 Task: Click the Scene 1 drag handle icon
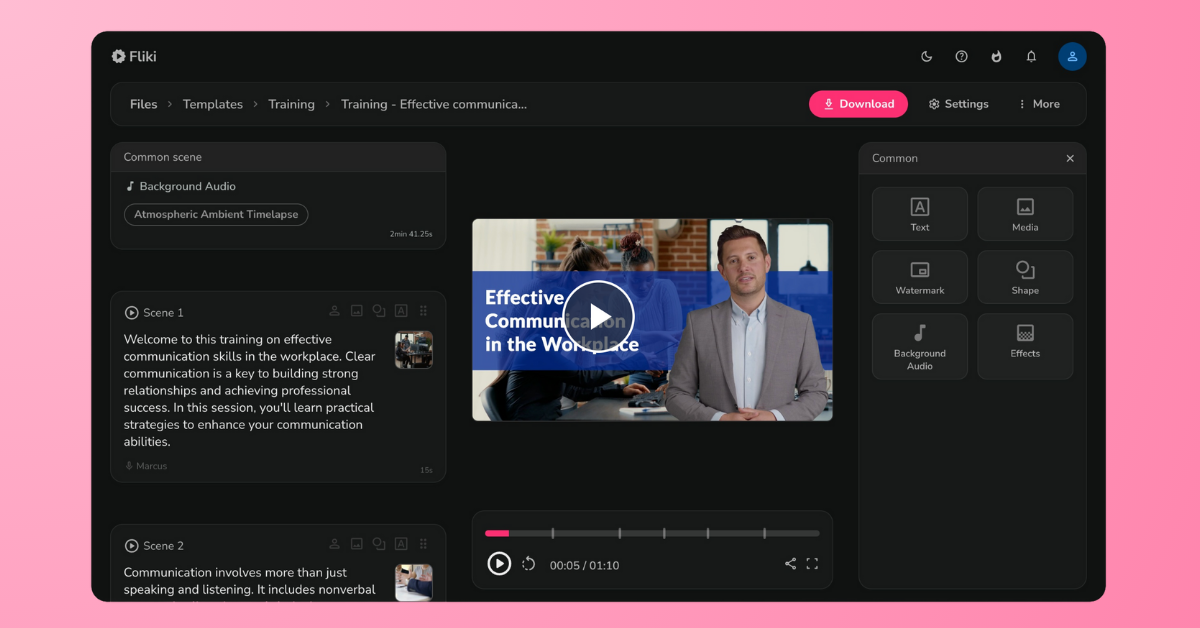(x=424, y=311)
